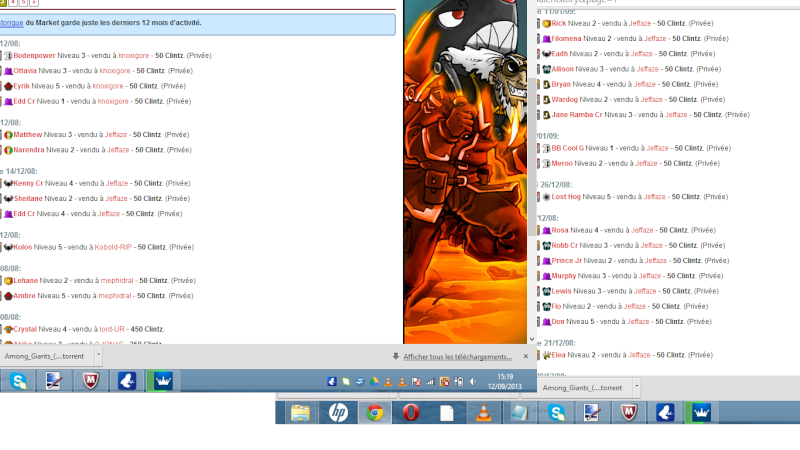Open the Windows Explorer folder taskbar icon

point(300,412)
